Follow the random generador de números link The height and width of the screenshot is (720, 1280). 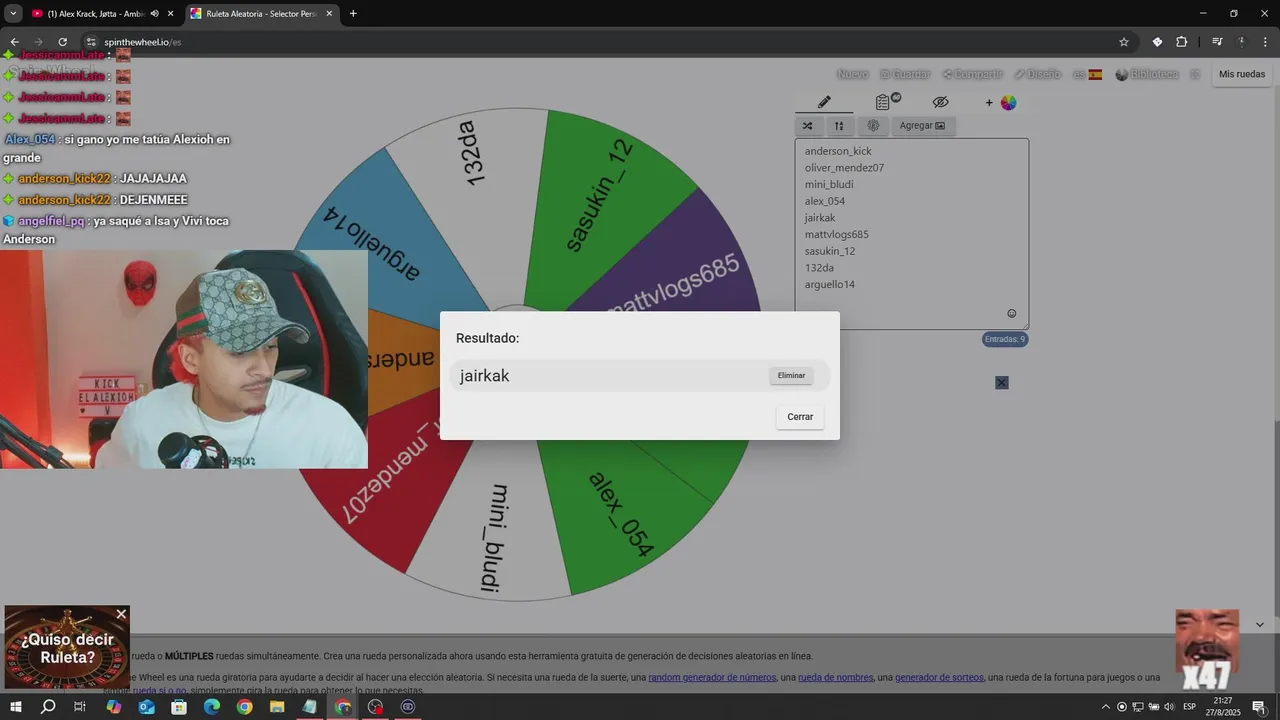tap(712, 677)
